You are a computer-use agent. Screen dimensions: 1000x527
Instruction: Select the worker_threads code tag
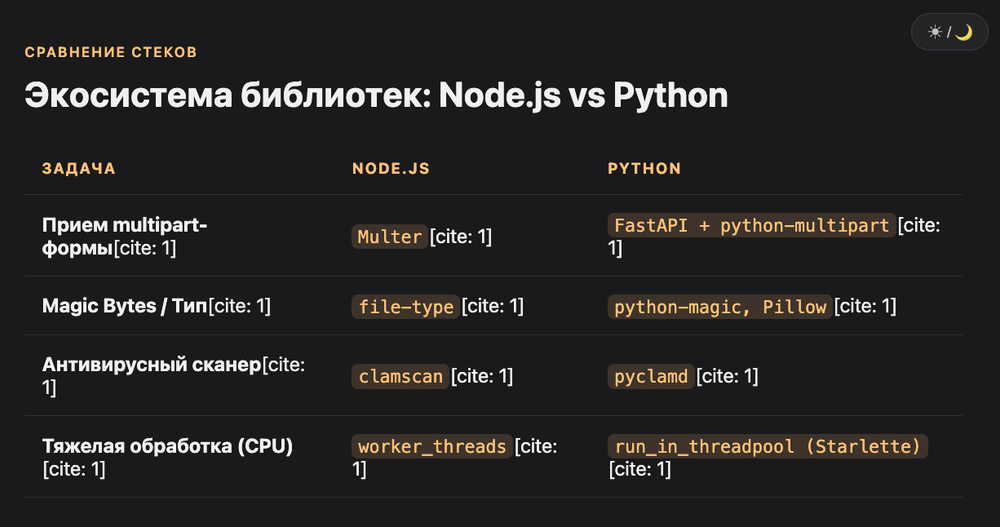(x=432, y=446)
